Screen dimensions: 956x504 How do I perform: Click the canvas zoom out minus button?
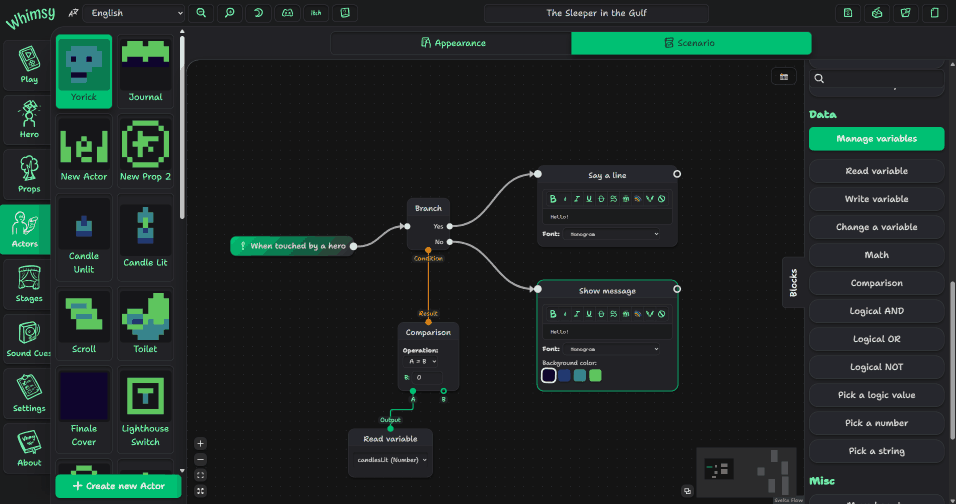[x=200, y=460]
